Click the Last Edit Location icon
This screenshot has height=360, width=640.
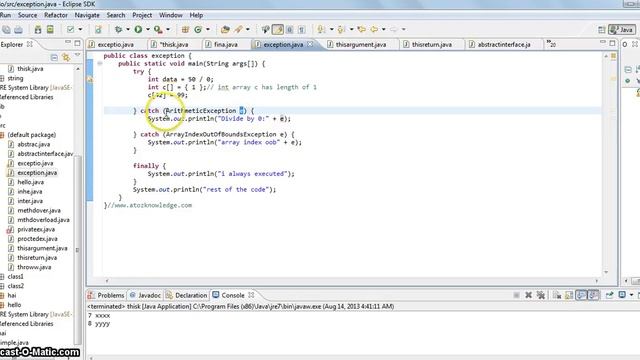click(x=361, y=29)
